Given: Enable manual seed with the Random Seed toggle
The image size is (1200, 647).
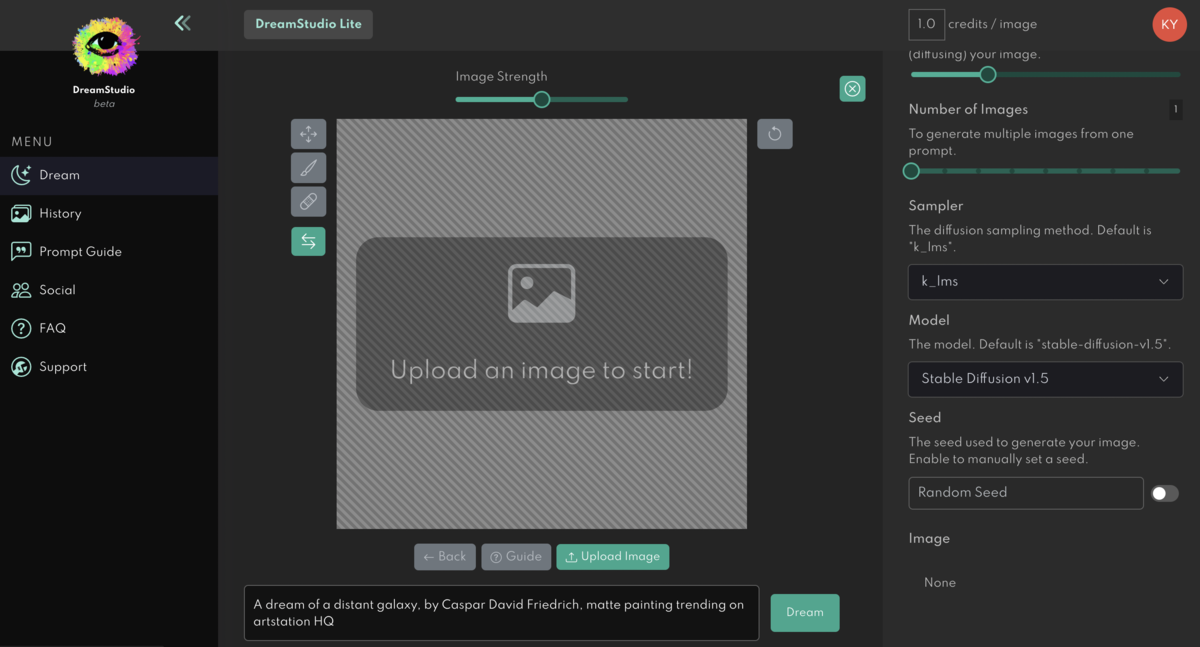Looking at the screenshot, I should tap(1163, 492).
